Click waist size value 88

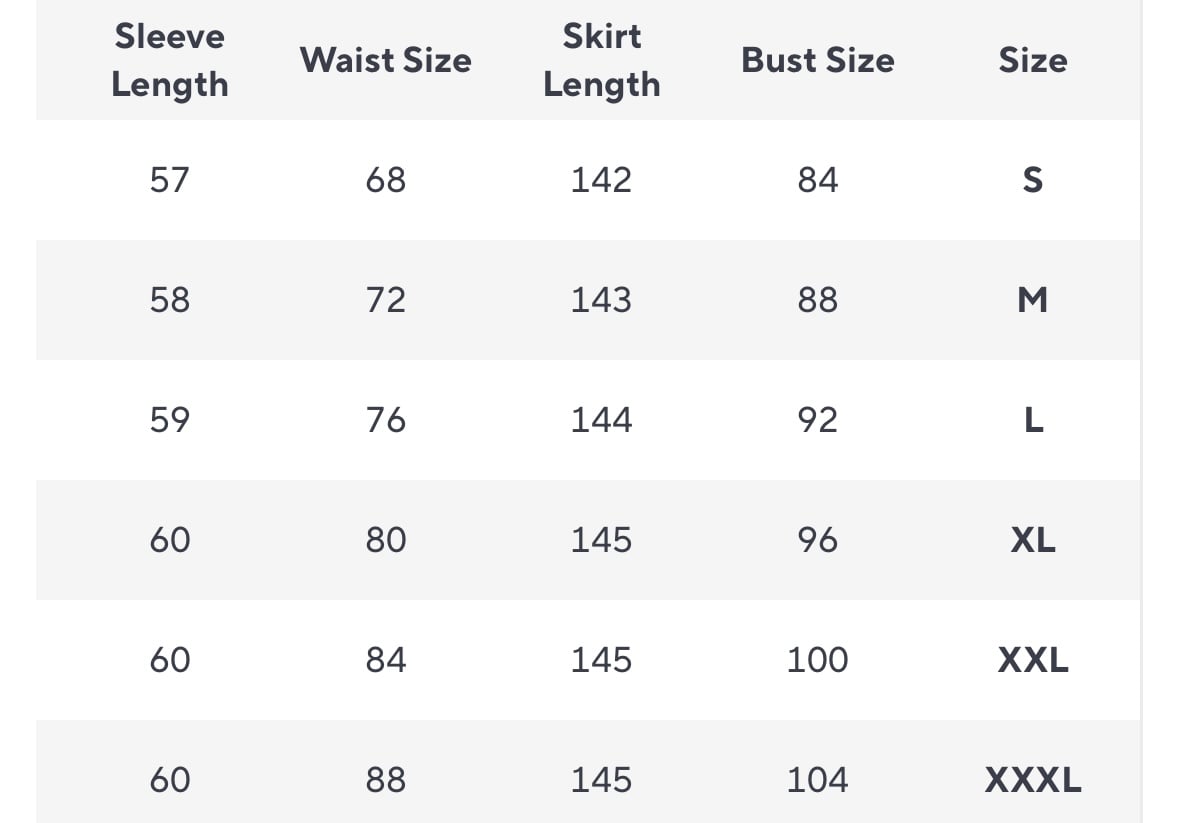pos(385,780)
